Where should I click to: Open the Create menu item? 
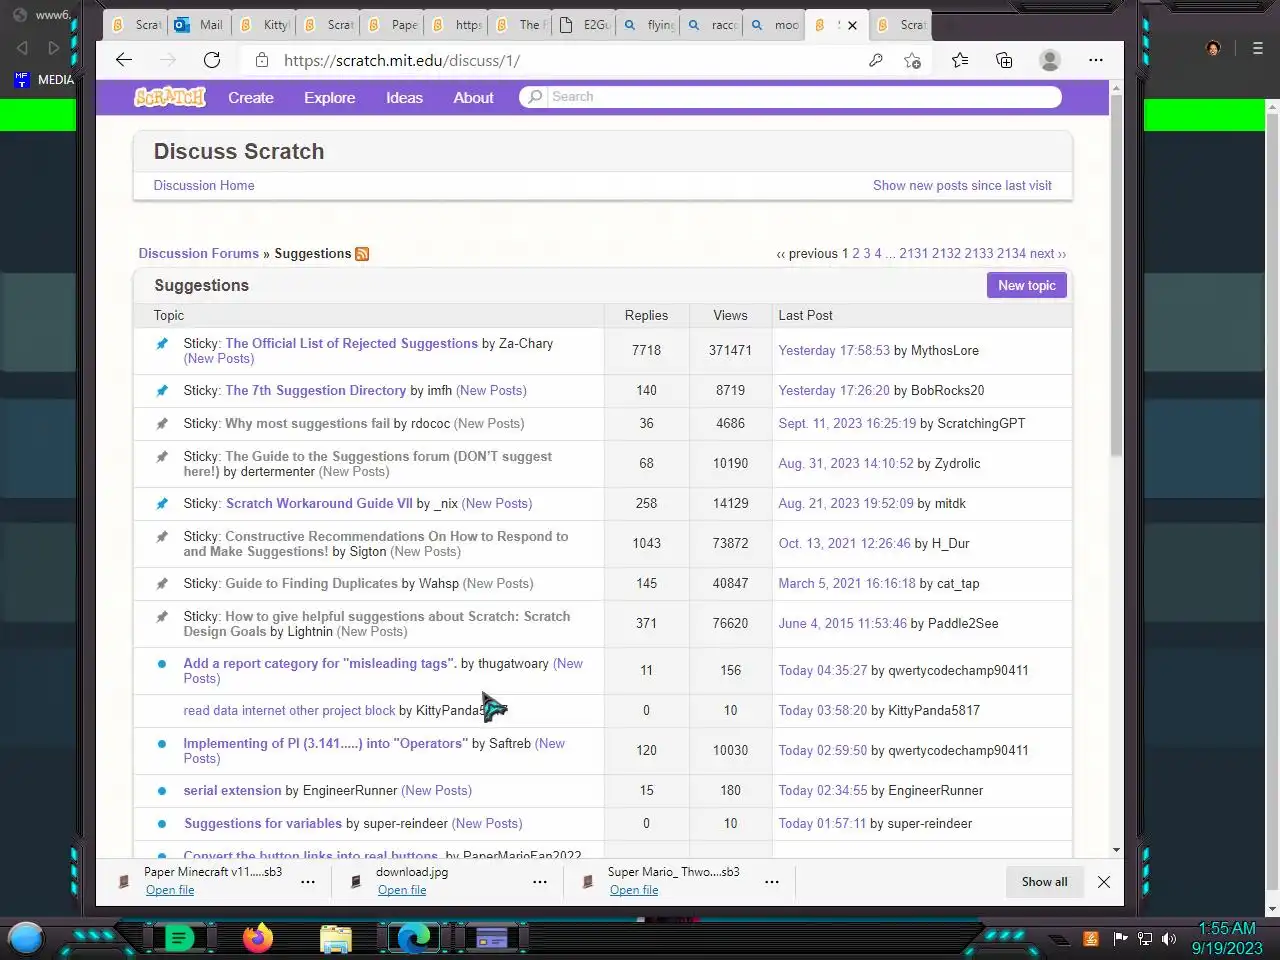click(251, 97)
